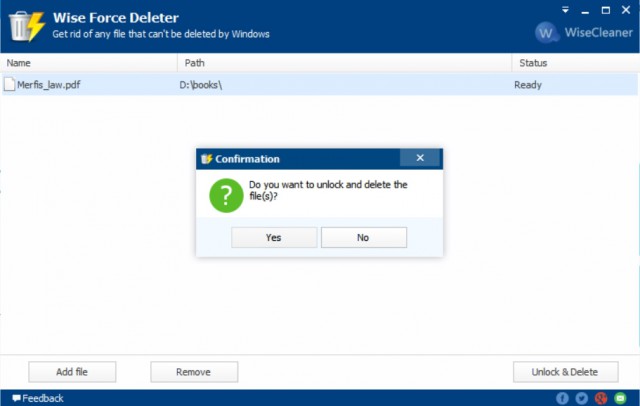This screenshot has width=640, height=406.
Task: Maximize the Wise Force Deleter window
Action: coord(606,10)
